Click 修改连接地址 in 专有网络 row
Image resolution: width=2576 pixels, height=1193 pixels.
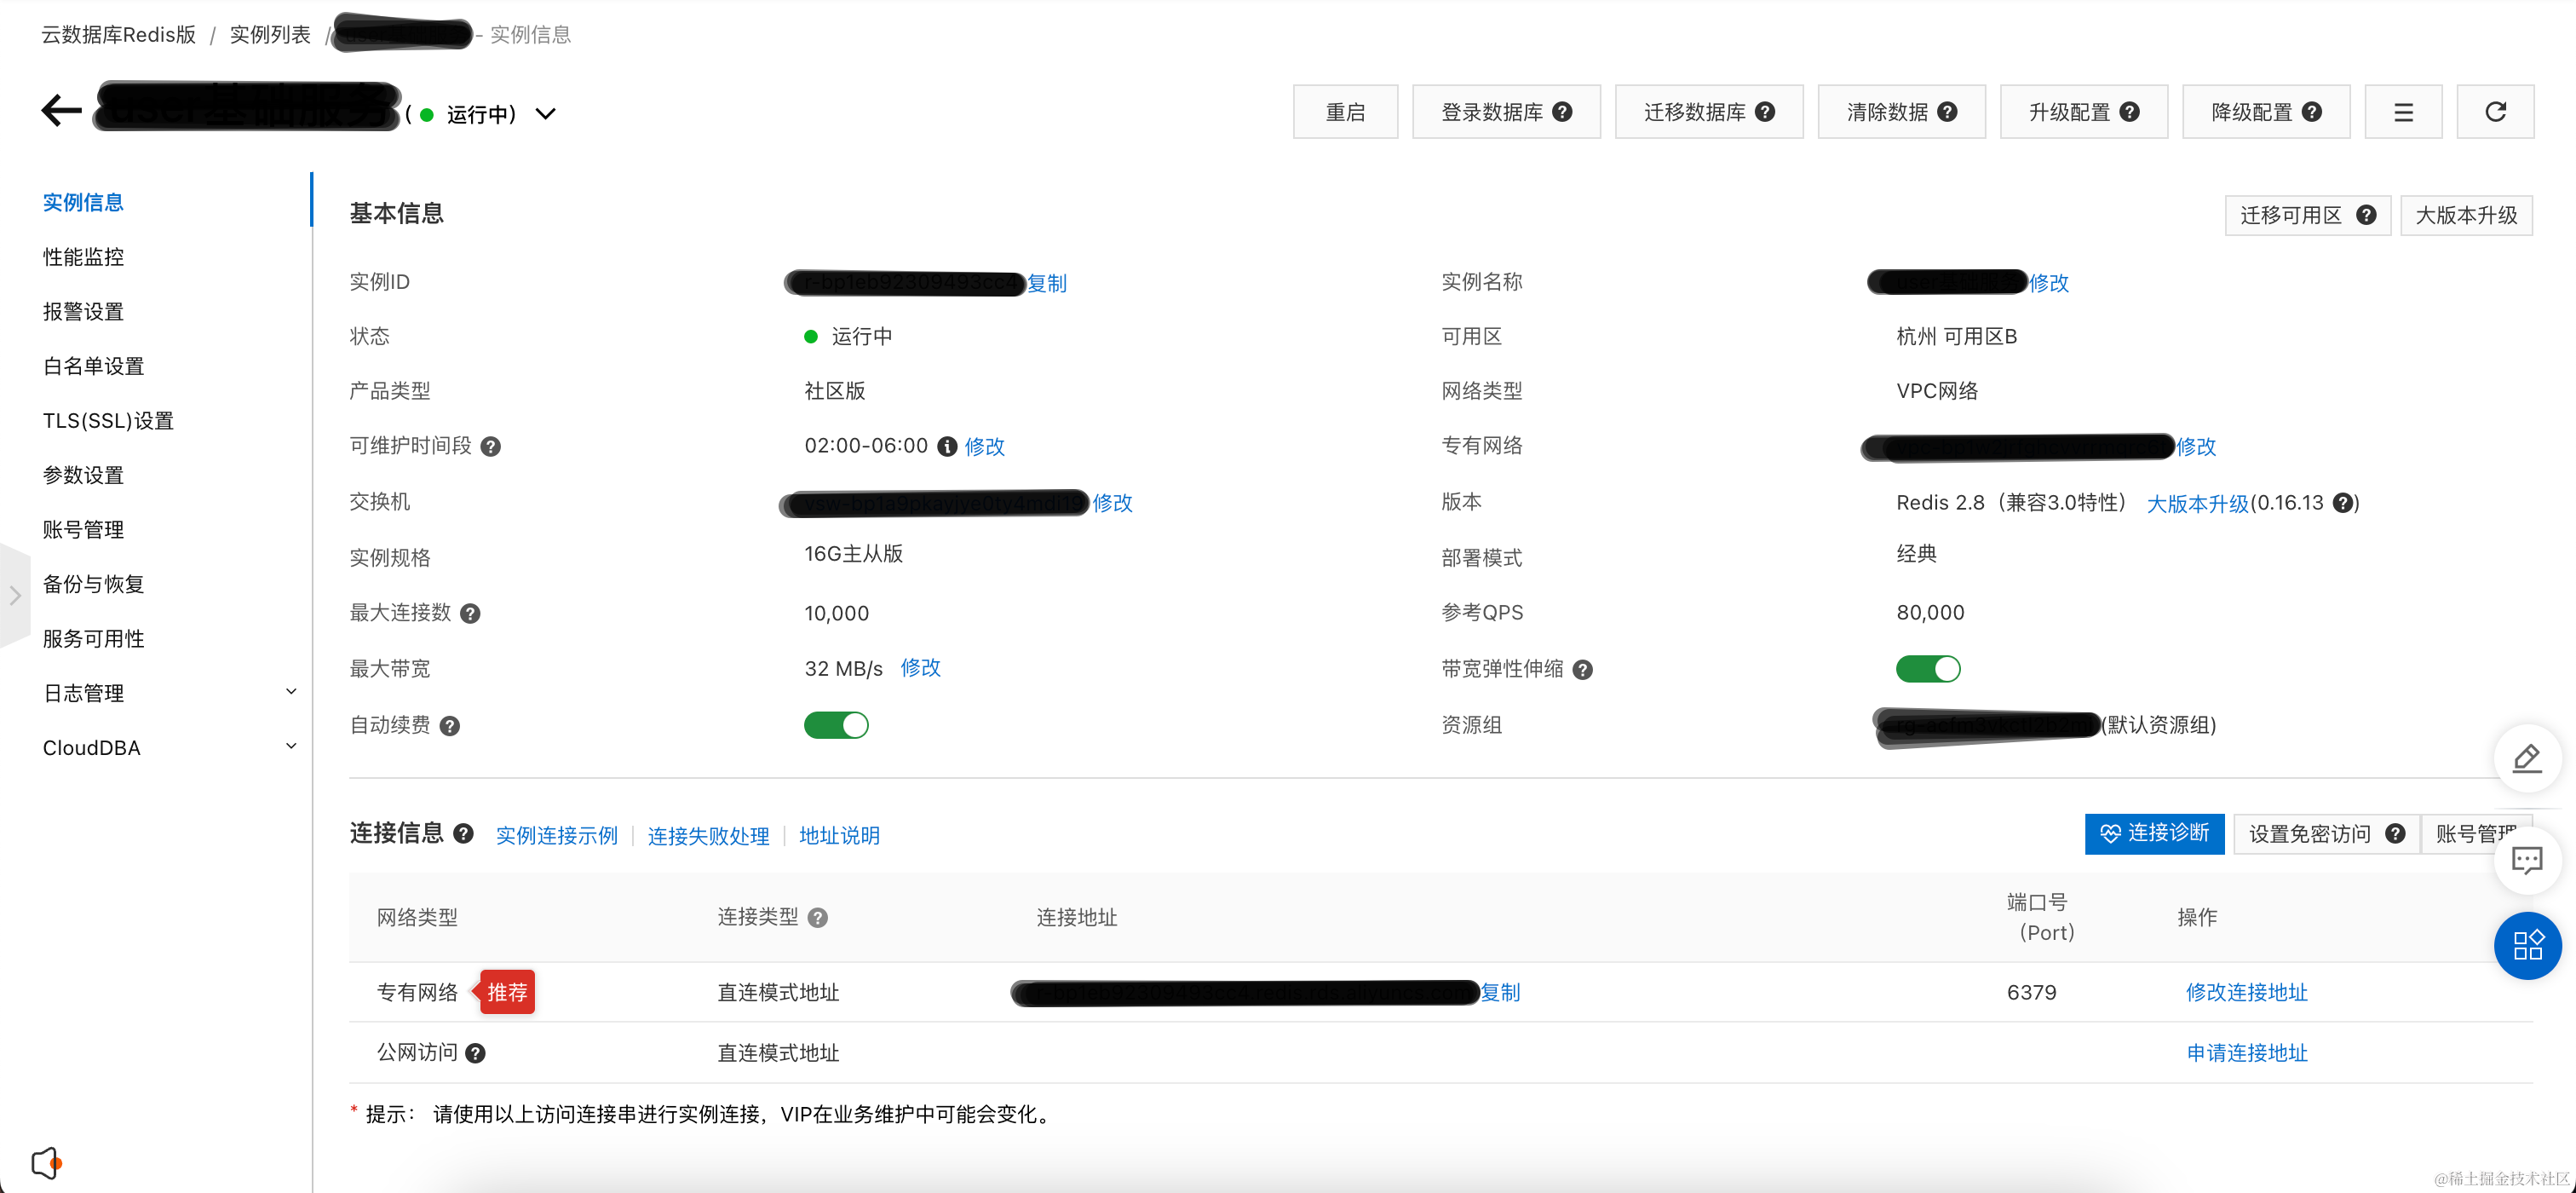pos(2247,993)
